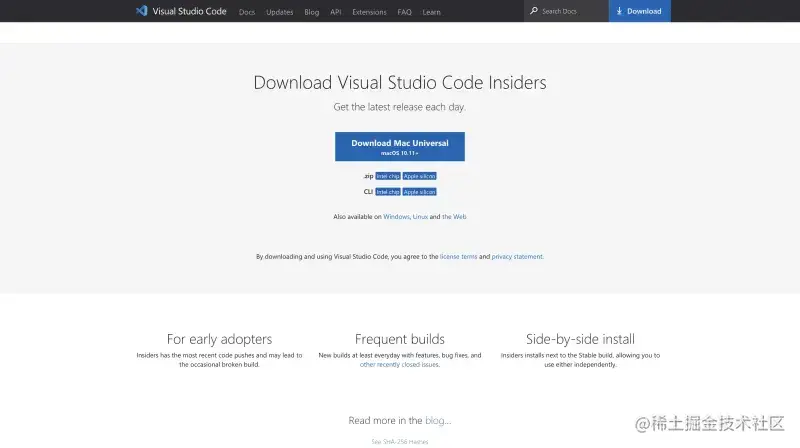
Task: Click the download arrow icon in header
Action: pos(619,11)
